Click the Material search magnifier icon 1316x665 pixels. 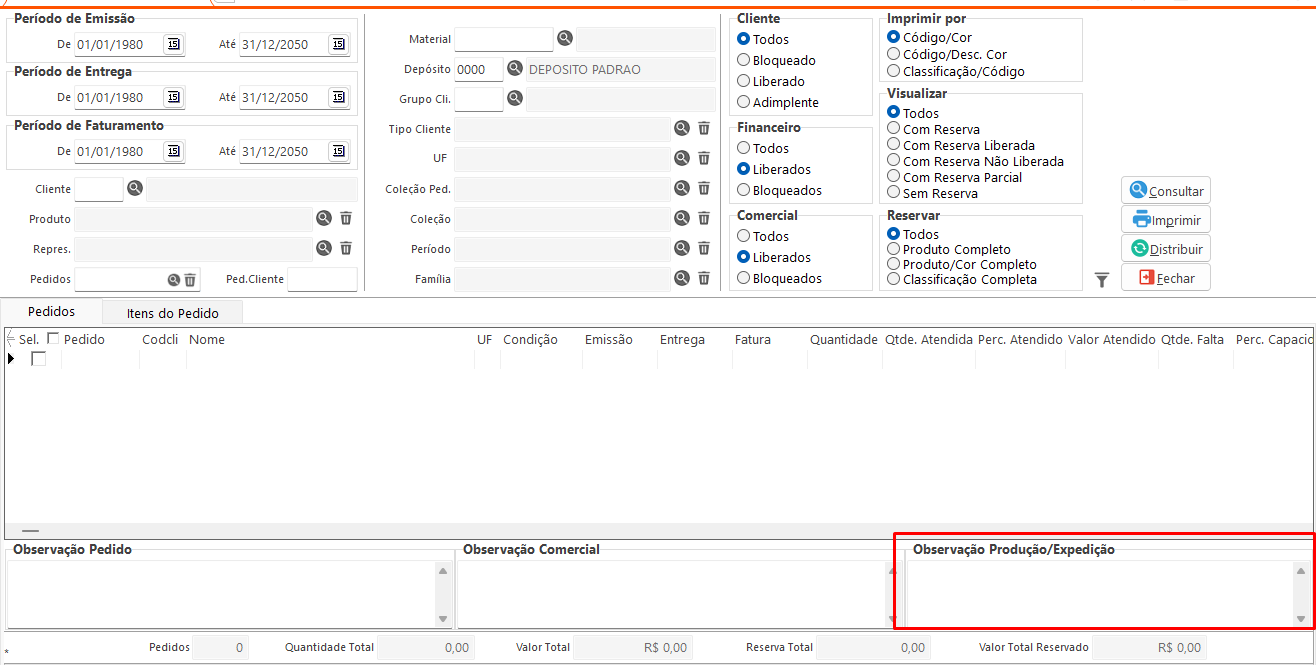coord(565,38)
